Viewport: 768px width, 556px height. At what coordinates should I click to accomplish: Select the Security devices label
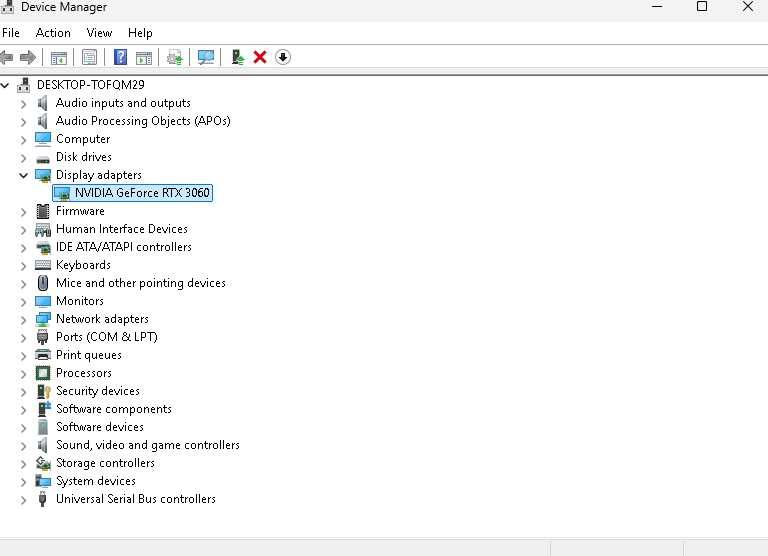coord(98,391)
